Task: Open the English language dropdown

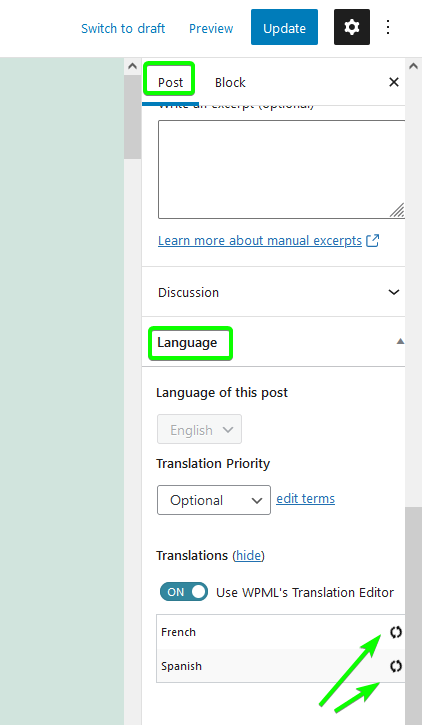Action: point(199,430)
